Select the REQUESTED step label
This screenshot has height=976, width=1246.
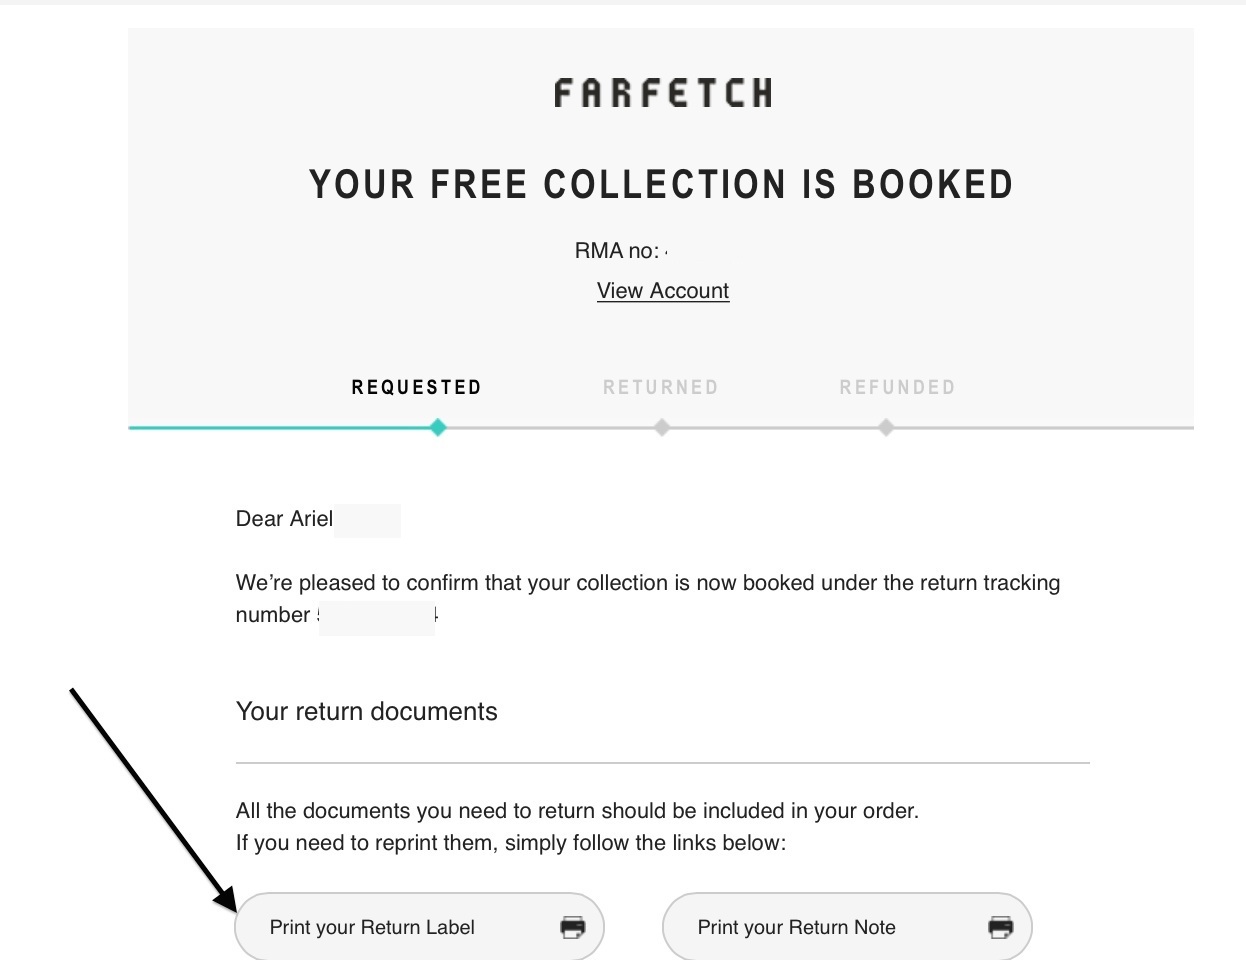click(x=416, y=387)
